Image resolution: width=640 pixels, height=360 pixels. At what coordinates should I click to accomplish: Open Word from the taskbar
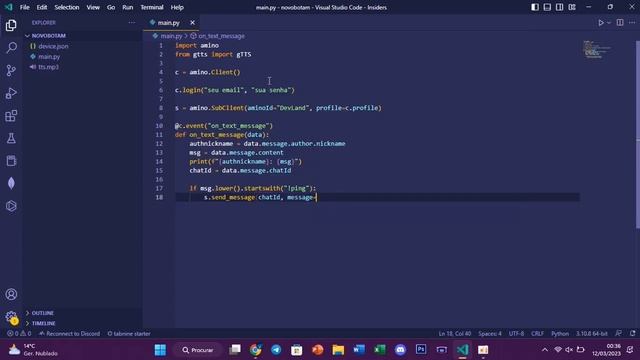pyautogui.click(x=359, y=350)
